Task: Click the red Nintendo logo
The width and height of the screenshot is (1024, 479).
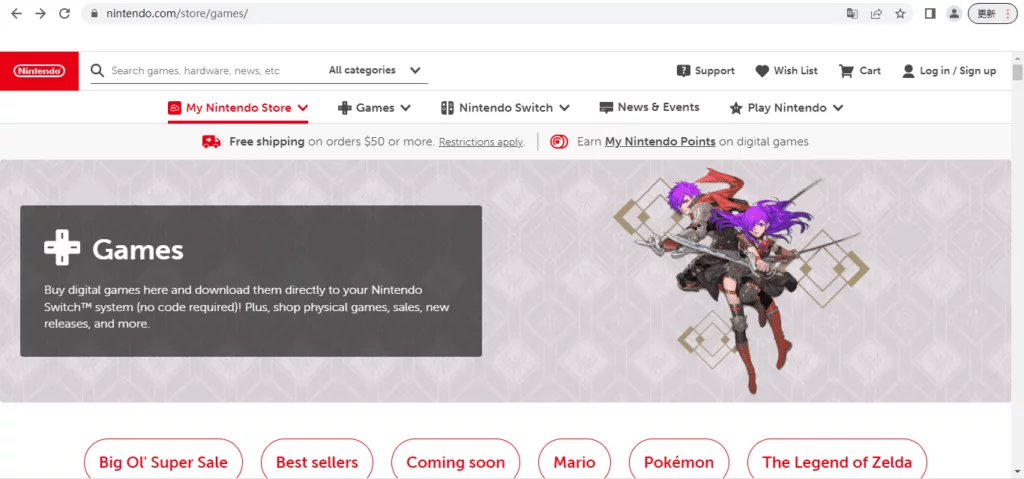Action: click(x=39, y=71)
